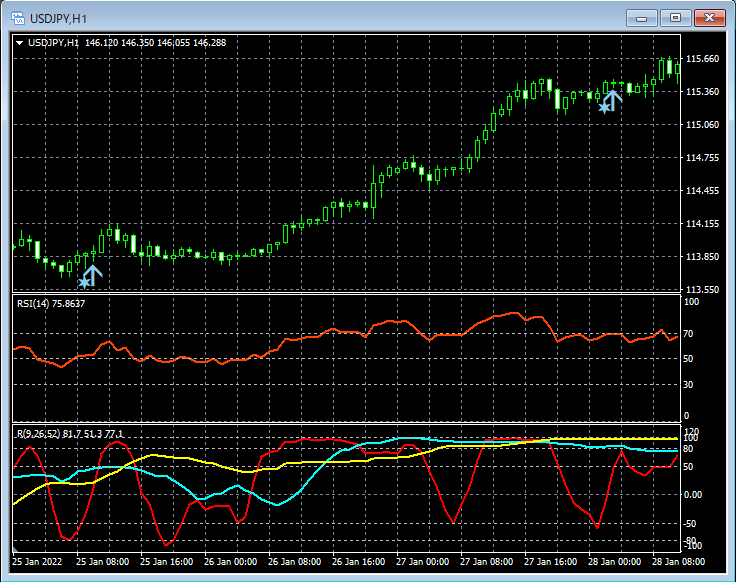Click the blue star marker beside left arrow
This screenshot has height=582, width=736.
pyautogui.click(x=84, y=283)
